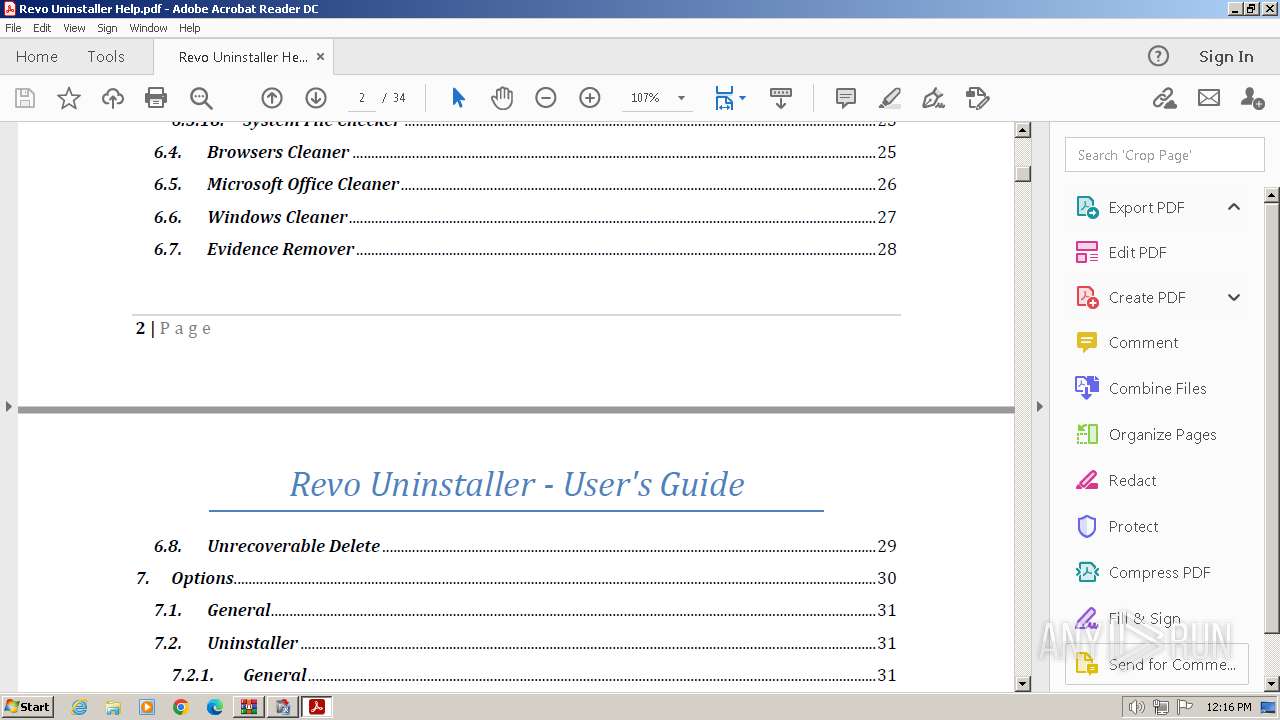Open the Windows Start menu
Image resolution: width=1280 pixels, height=720 pixels.
coord(27,707)
